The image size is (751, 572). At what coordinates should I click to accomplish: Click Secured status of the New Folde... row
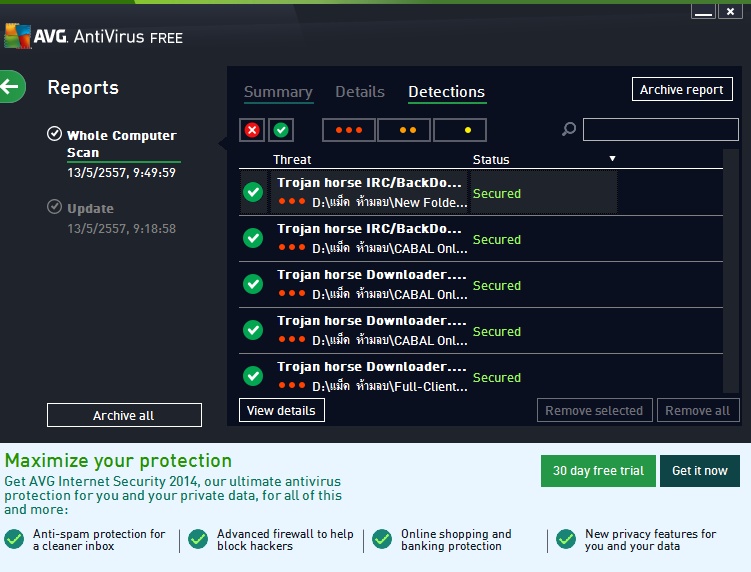point(497,194)
